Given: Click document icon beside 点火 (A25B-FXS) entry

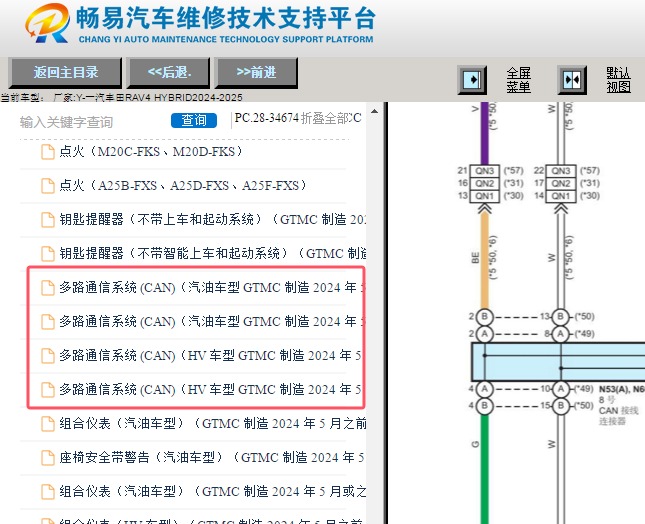Looking at the screenshot, I should pyautogui.click(x=48, y=186).
